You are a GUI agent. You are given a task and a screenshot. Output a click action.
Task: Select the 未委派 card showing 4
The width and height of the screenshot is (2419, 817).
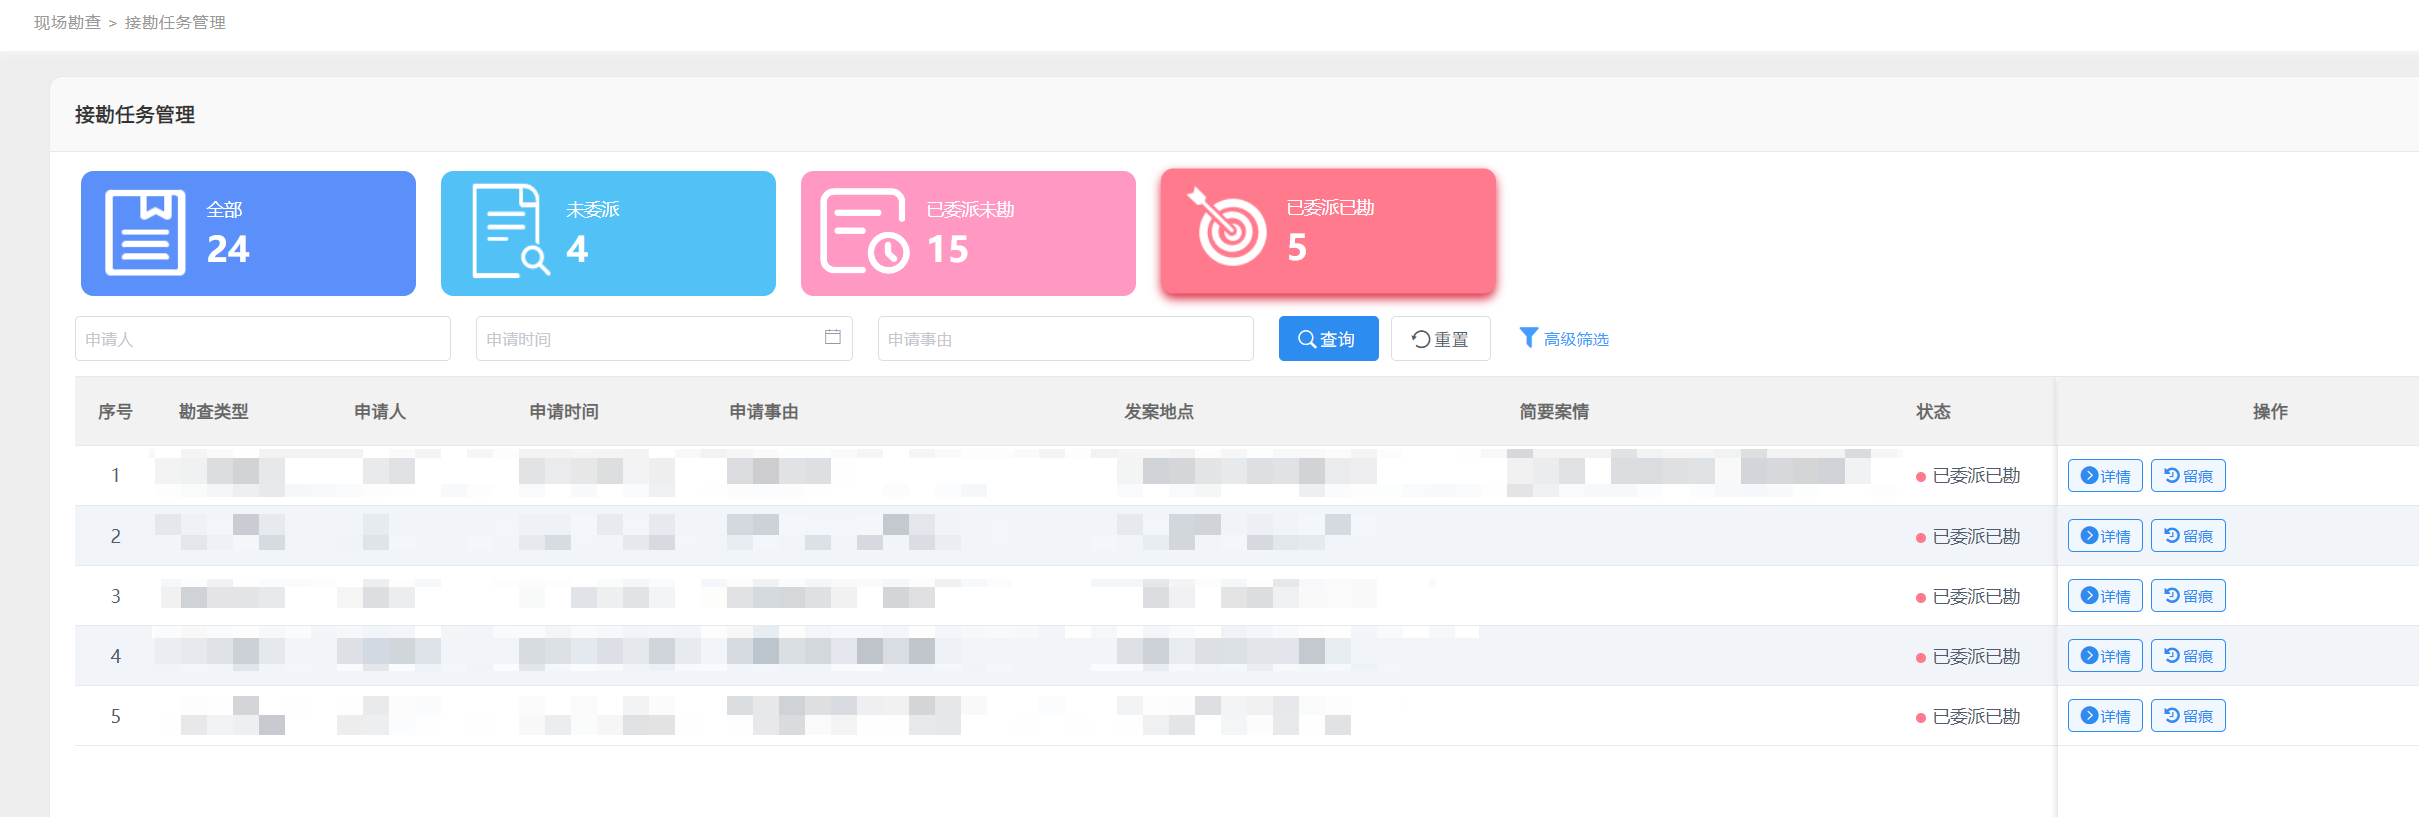[608, 233]
